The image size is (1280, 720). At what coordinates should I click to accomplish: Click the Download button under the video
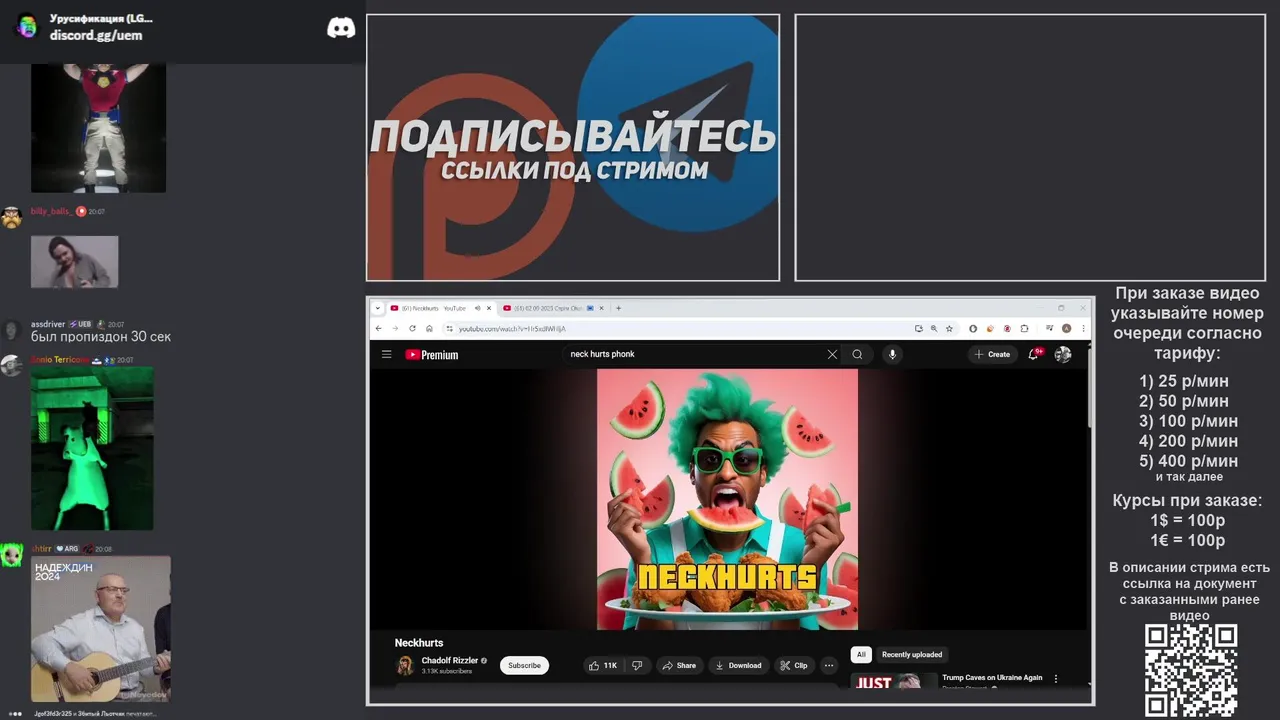738,665
